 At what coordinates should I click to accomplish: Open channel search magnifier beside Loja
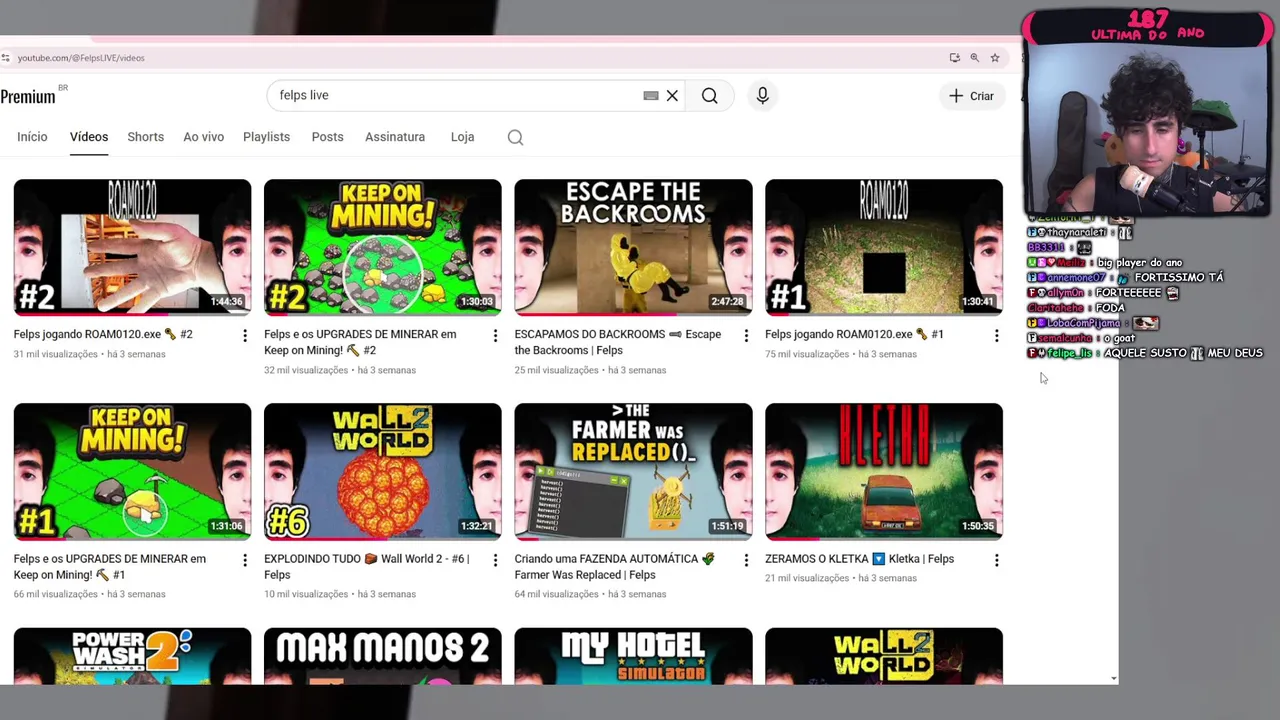(x=515, y=138)
